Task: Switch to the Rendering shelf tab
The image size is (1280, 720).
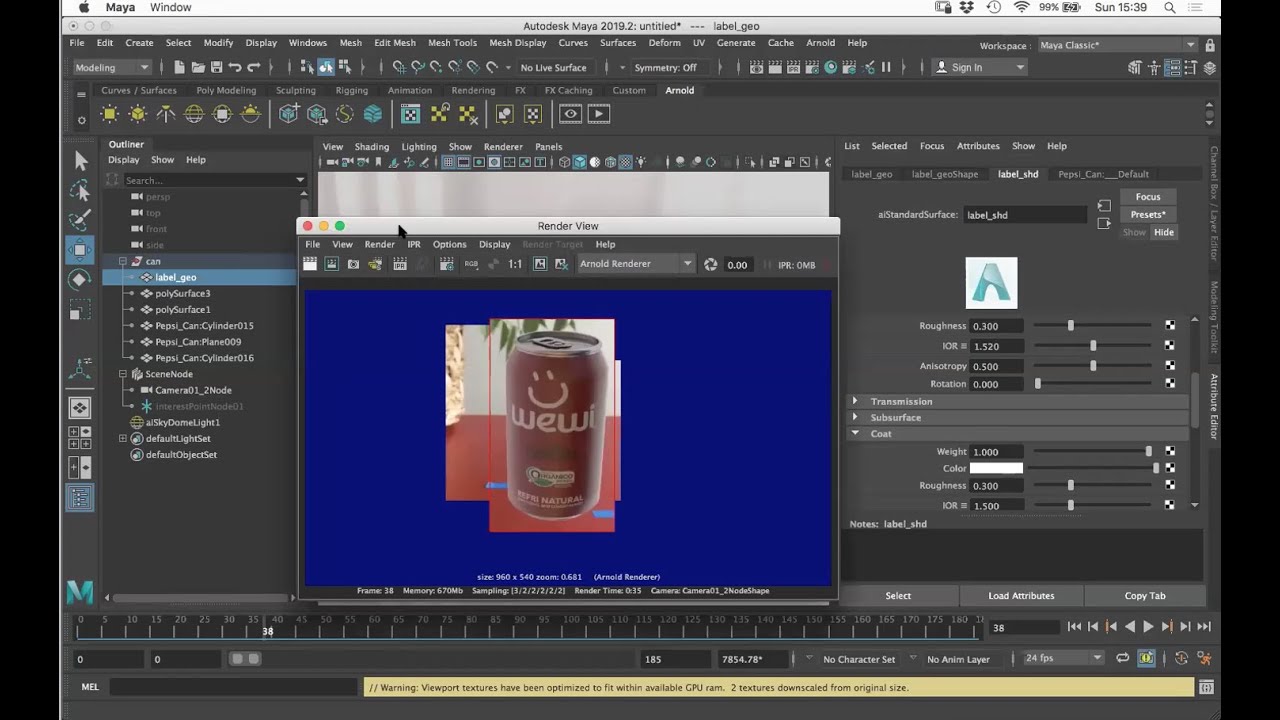Action: [473, 90]
